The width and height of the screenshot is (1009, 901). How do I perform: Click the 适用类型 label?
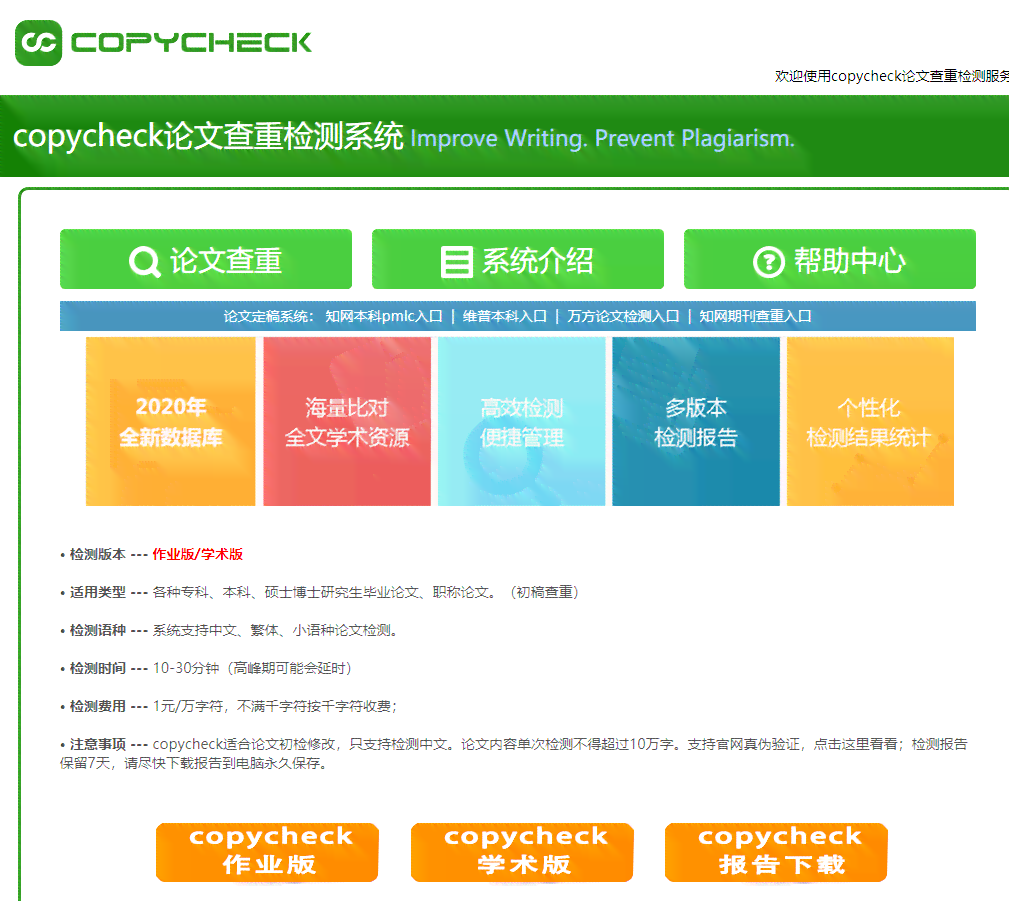point(98,592)
